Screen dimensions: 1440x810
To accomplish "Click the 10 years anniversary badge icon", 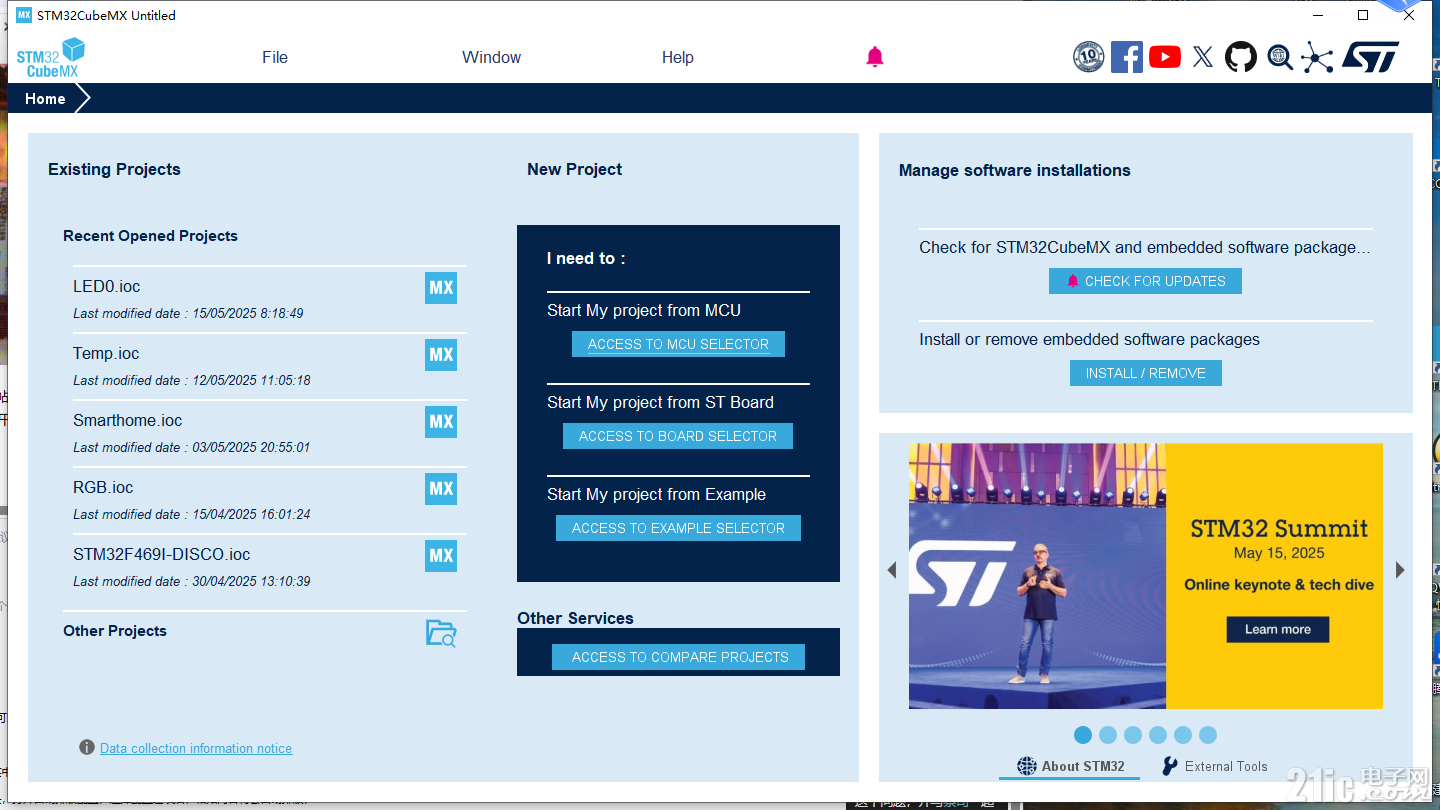I will pyautogui.click(x=1088, y=57).
